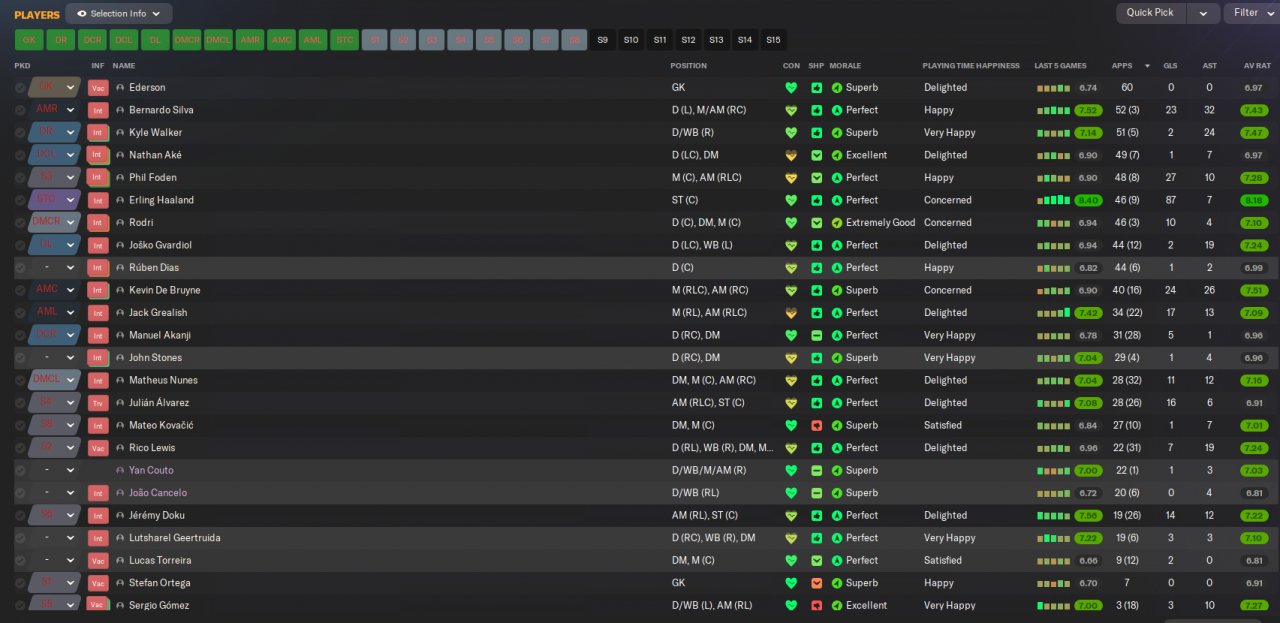Screen dimensions: 1280x623
Task: Click Manuel Akanji's sharpness dash icon
Action: pyautogui.click(x=817, y=335)
